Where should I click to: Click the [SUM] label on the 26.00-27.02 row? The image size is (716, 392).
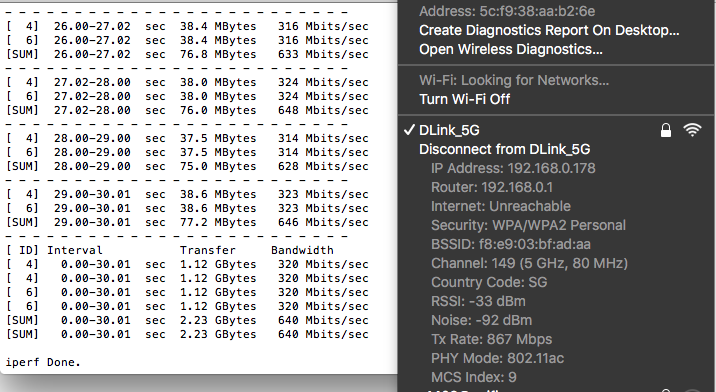click(x=22, y=54)
